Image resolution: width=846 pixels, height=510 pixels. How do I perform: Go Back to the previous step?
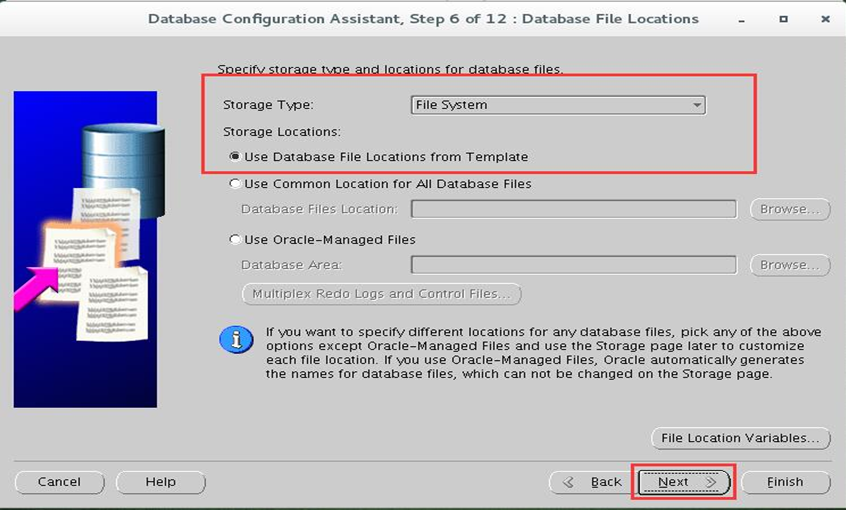[x=592, y=482]
